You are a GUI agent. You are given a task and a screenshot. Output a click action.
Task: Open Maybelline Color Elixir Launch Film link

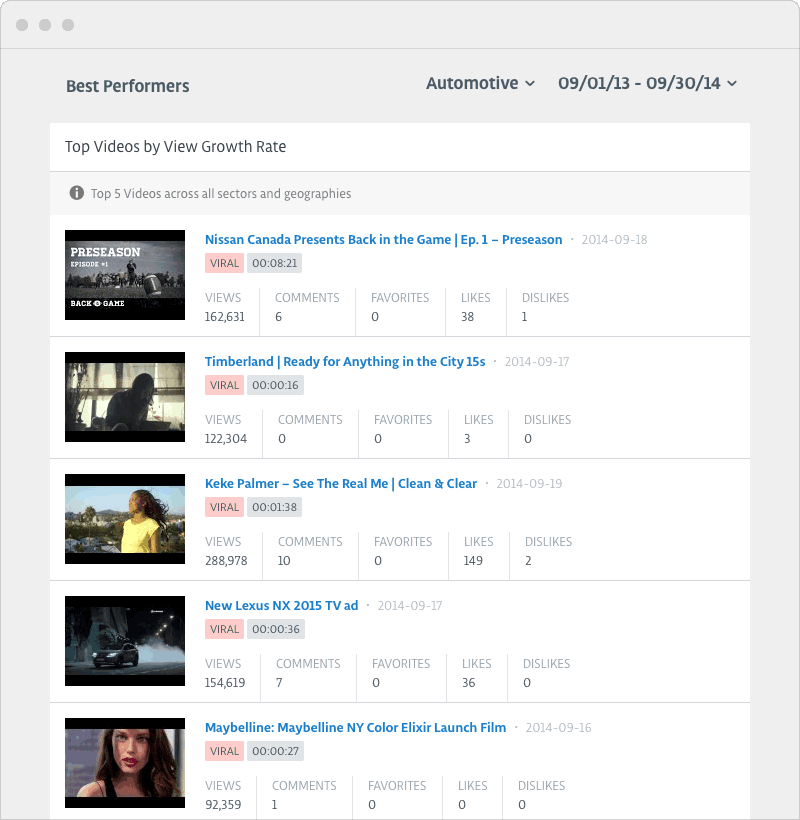355,728
